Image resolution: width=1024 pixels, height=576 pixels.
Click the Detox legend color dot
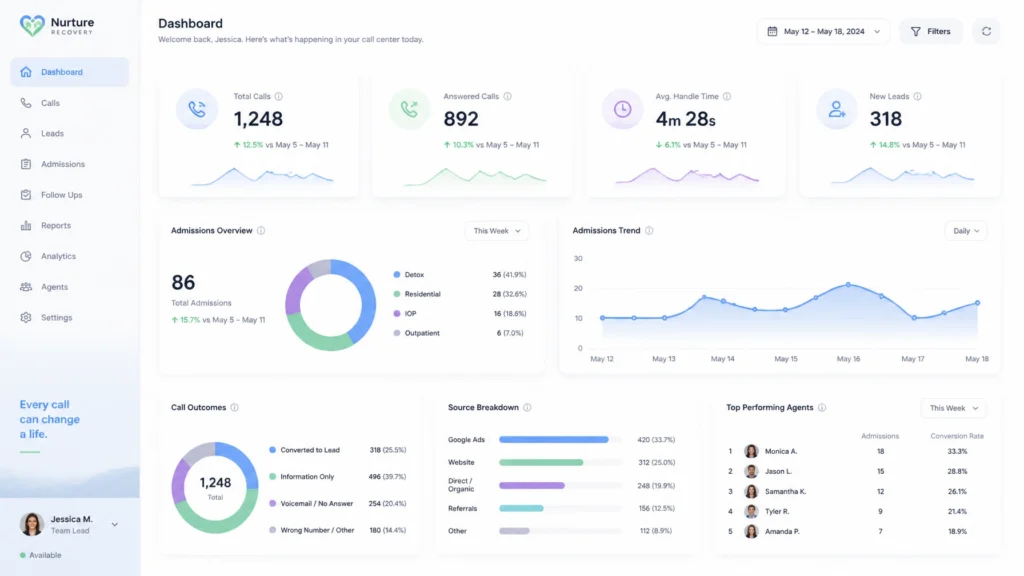coord(397,275)
